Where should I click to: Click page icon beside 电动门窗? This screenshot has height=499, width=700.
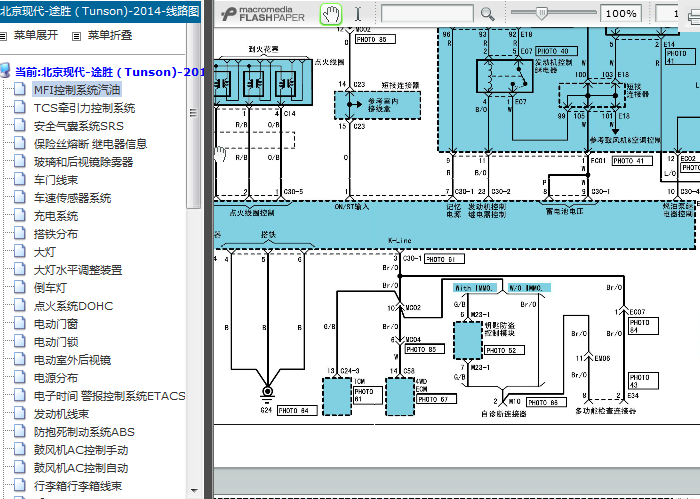point(19,323)
